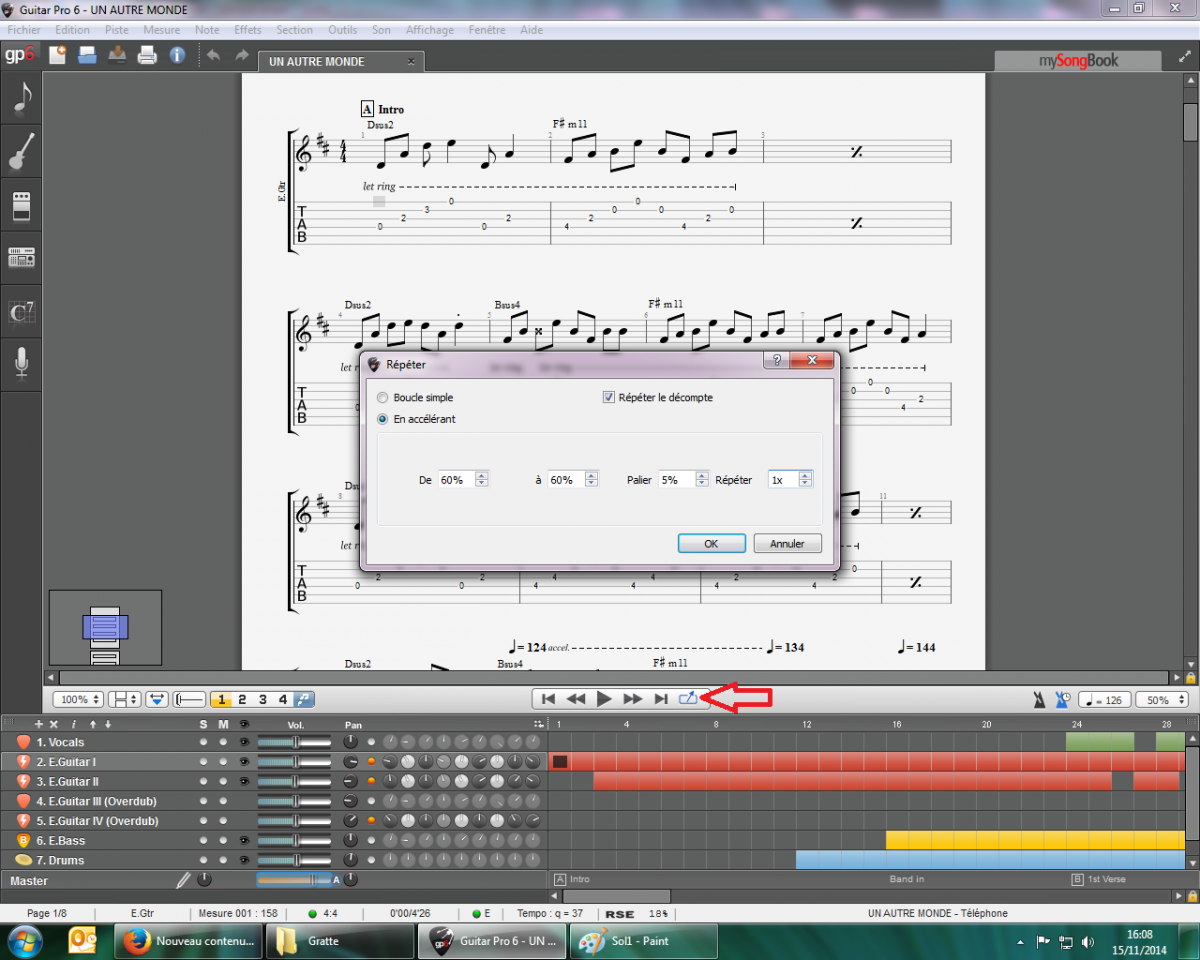
Task: Confirm the Répéter dialog with OK
Action: coord(711,544)
